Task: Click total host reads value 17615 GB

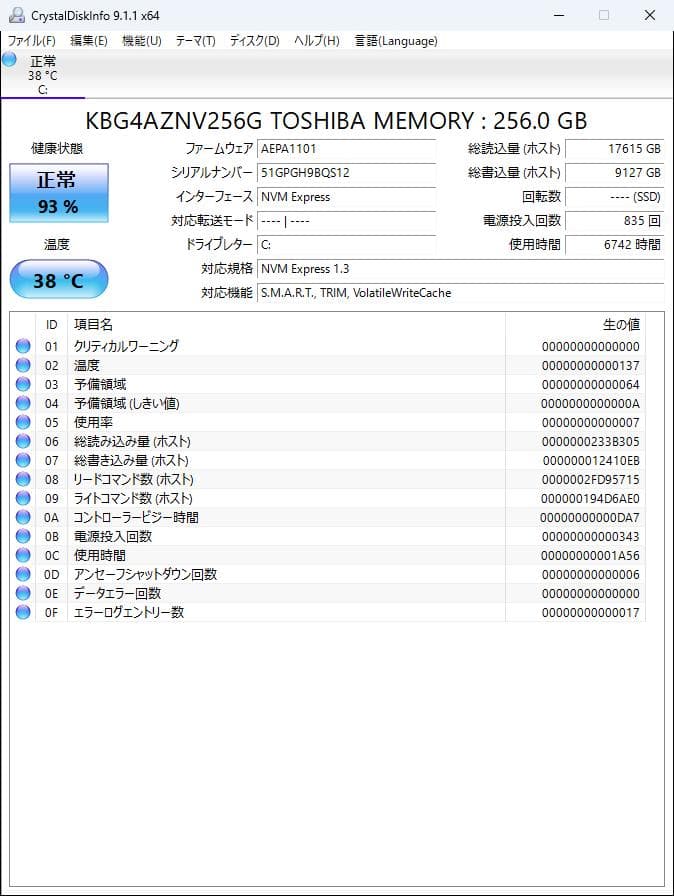Action: tap(615, 149)
